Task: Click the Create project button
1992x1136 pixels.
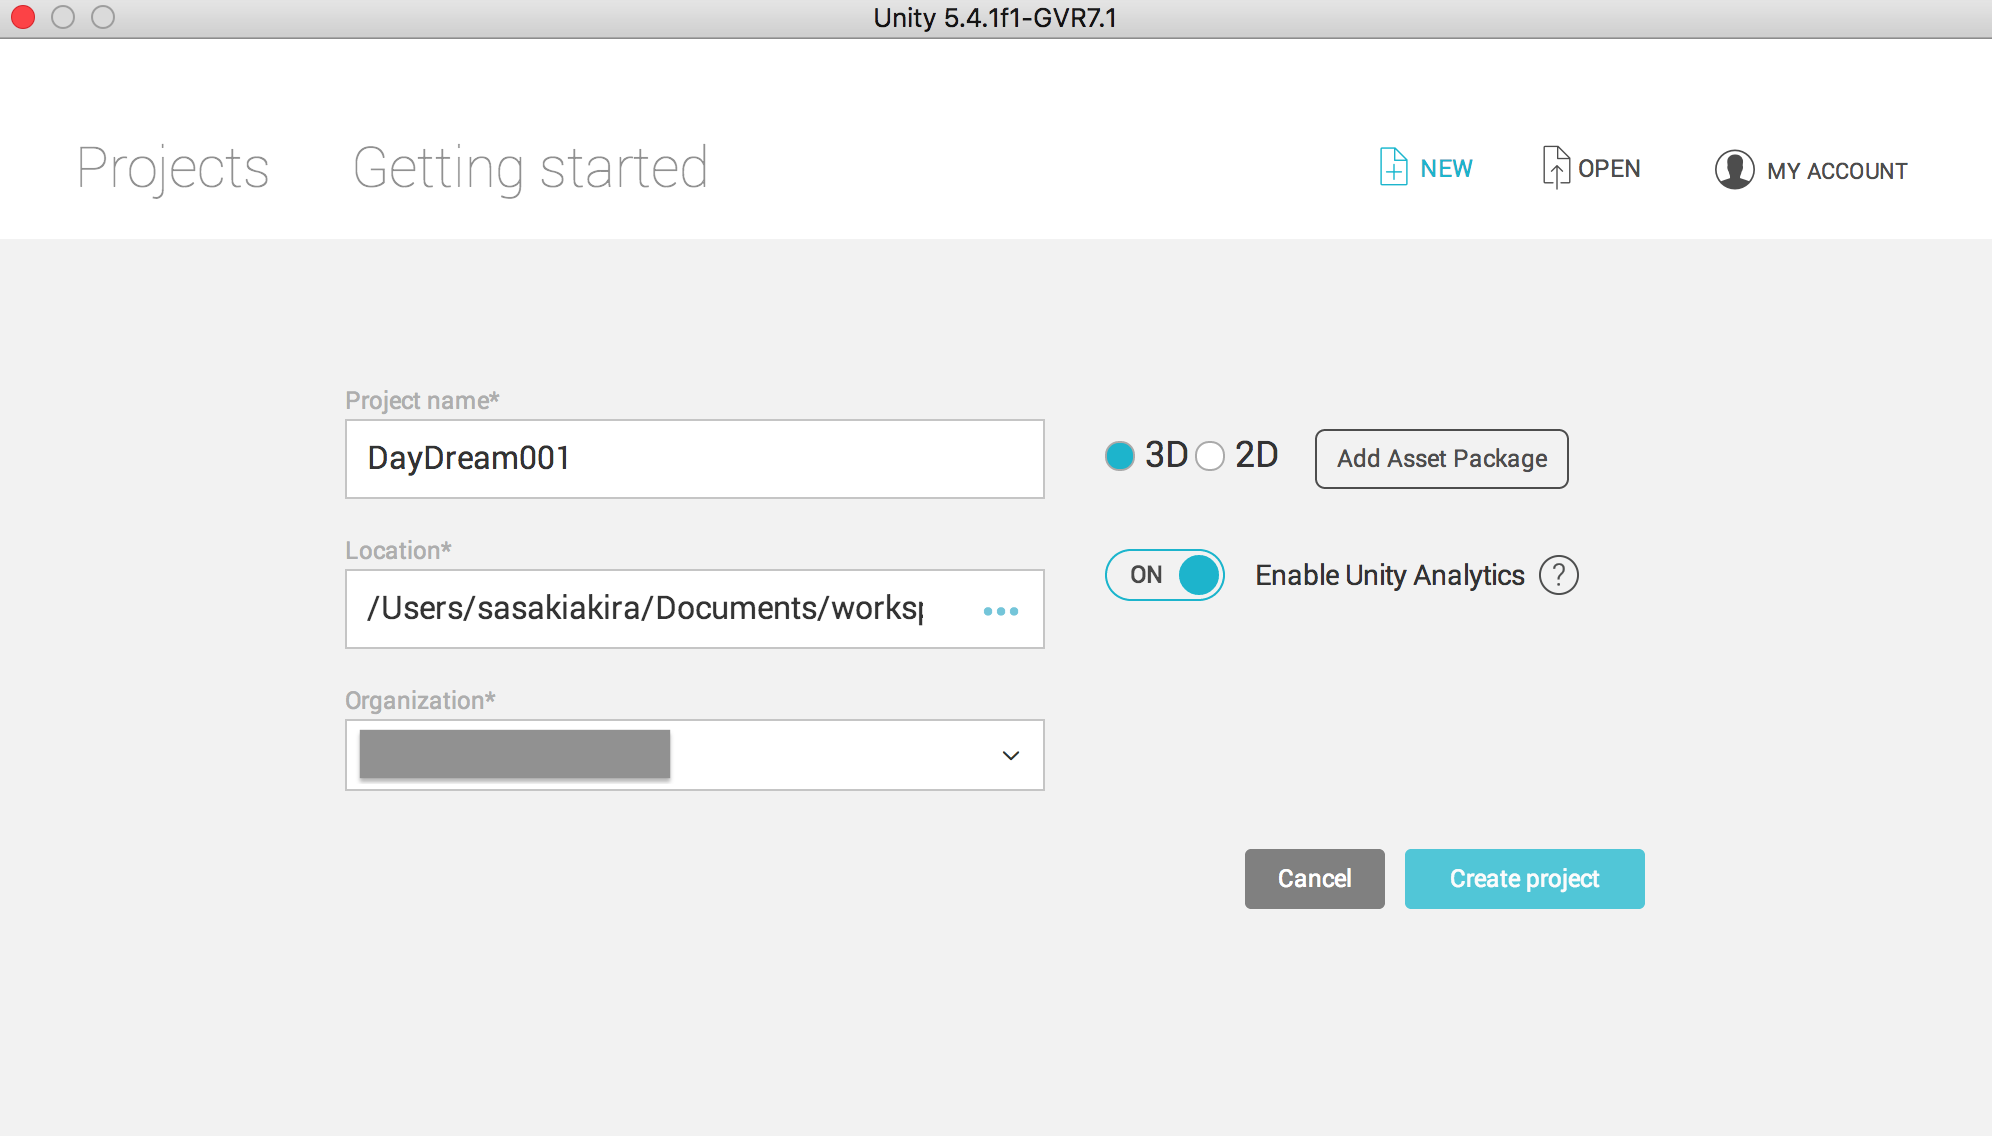Action: pyautogui.click(x=1524, y=879)
